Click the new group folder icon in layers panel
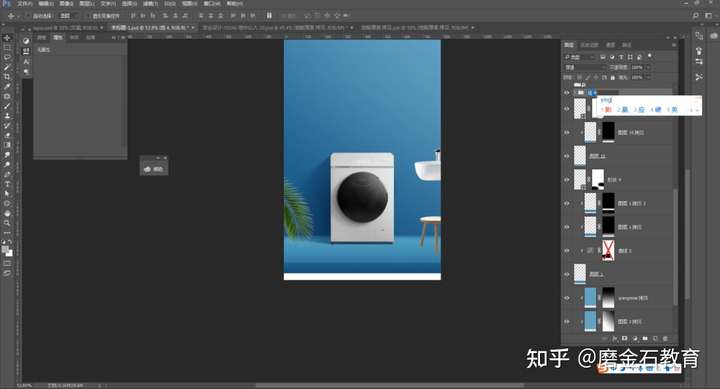This screenshot has width=720, height=389. [645, 338]
